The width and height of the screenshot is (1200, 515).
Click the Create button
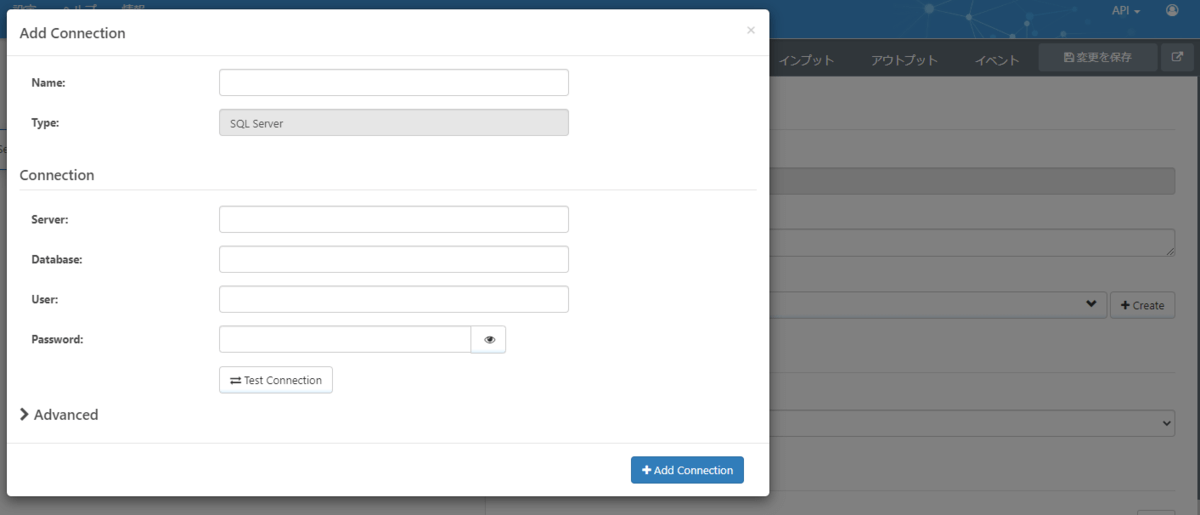click(x=1142, y=305)
